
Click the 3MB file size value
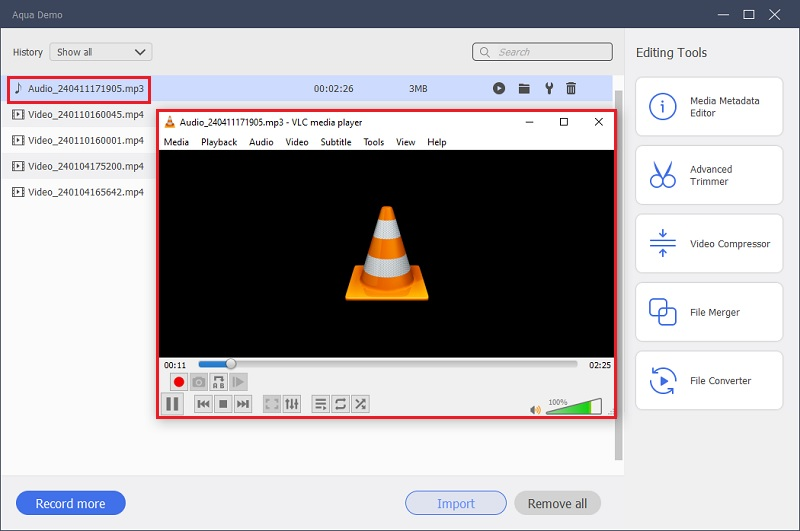[418, 89]
